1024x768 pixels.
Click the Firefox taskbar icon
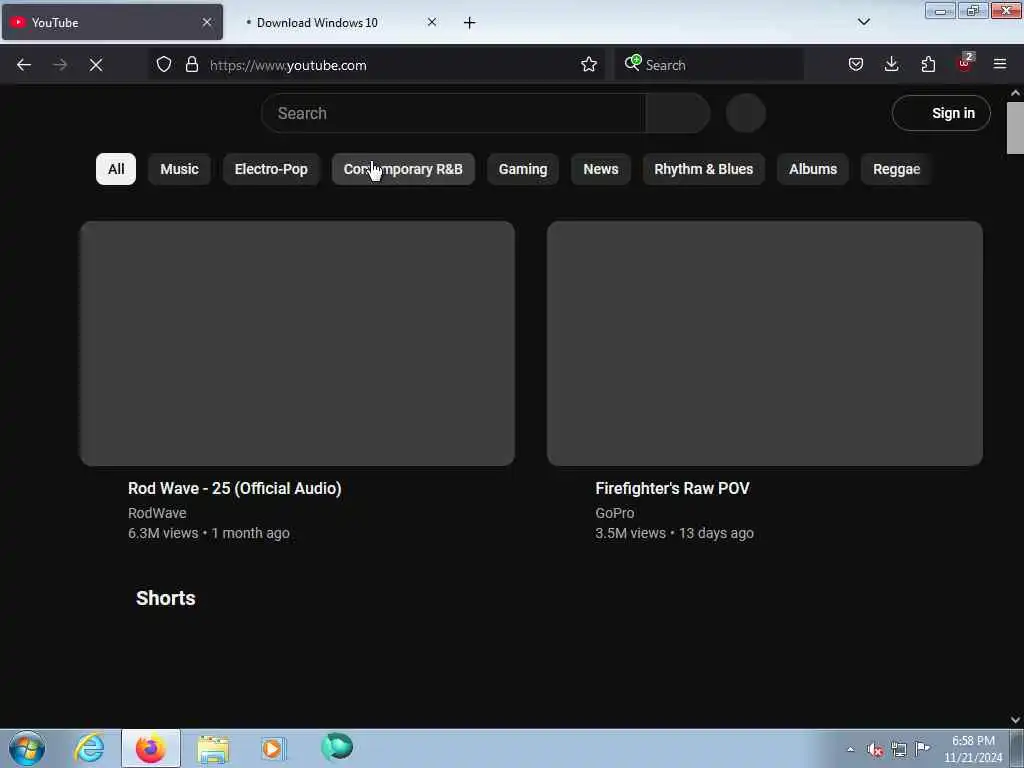[x=150, y=748]
